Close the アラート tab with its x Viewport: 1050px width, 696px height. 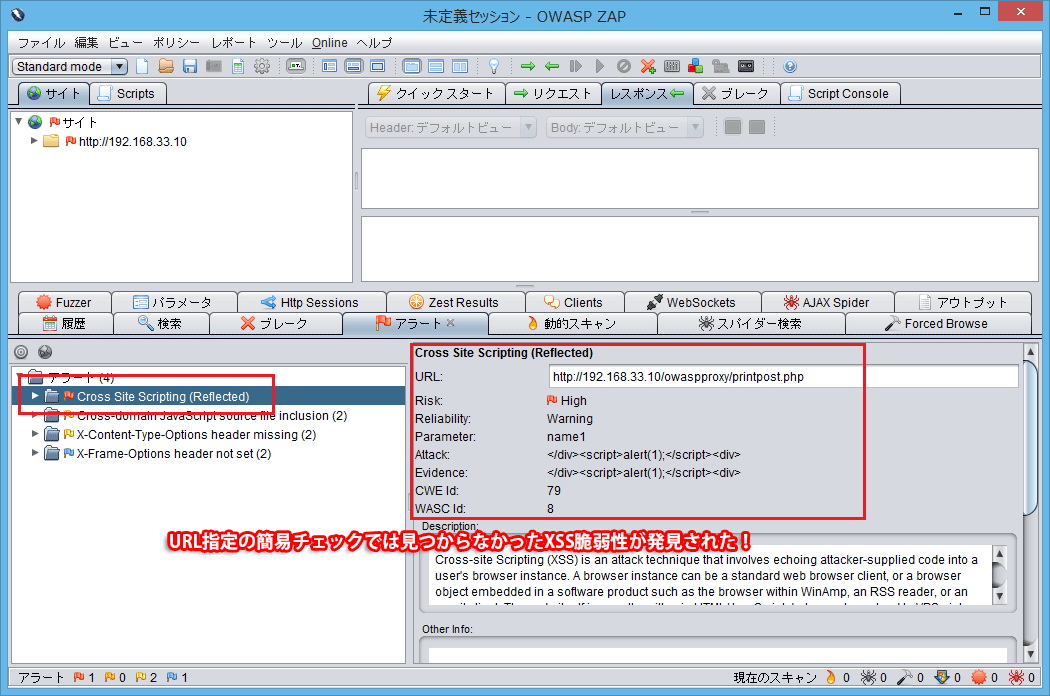click(451, 323)
